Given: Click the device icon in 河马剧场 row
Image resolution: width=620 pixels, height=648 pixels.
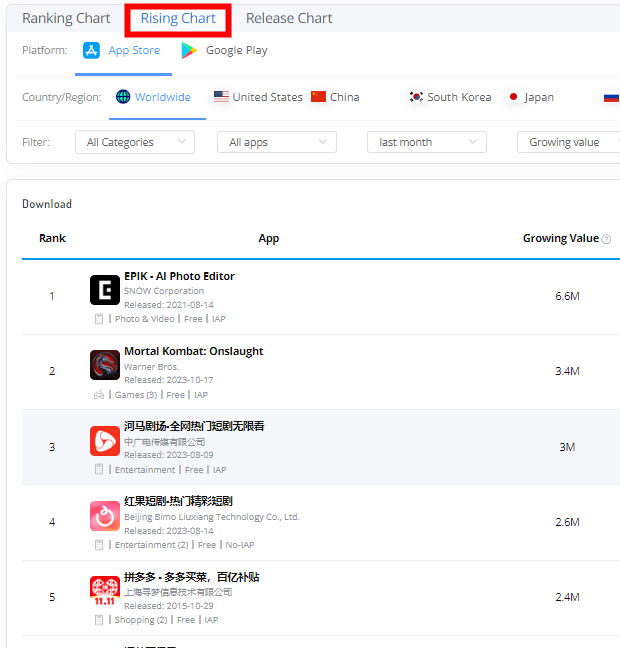Looking at the screenshot, I should click(x=99, y=469).
